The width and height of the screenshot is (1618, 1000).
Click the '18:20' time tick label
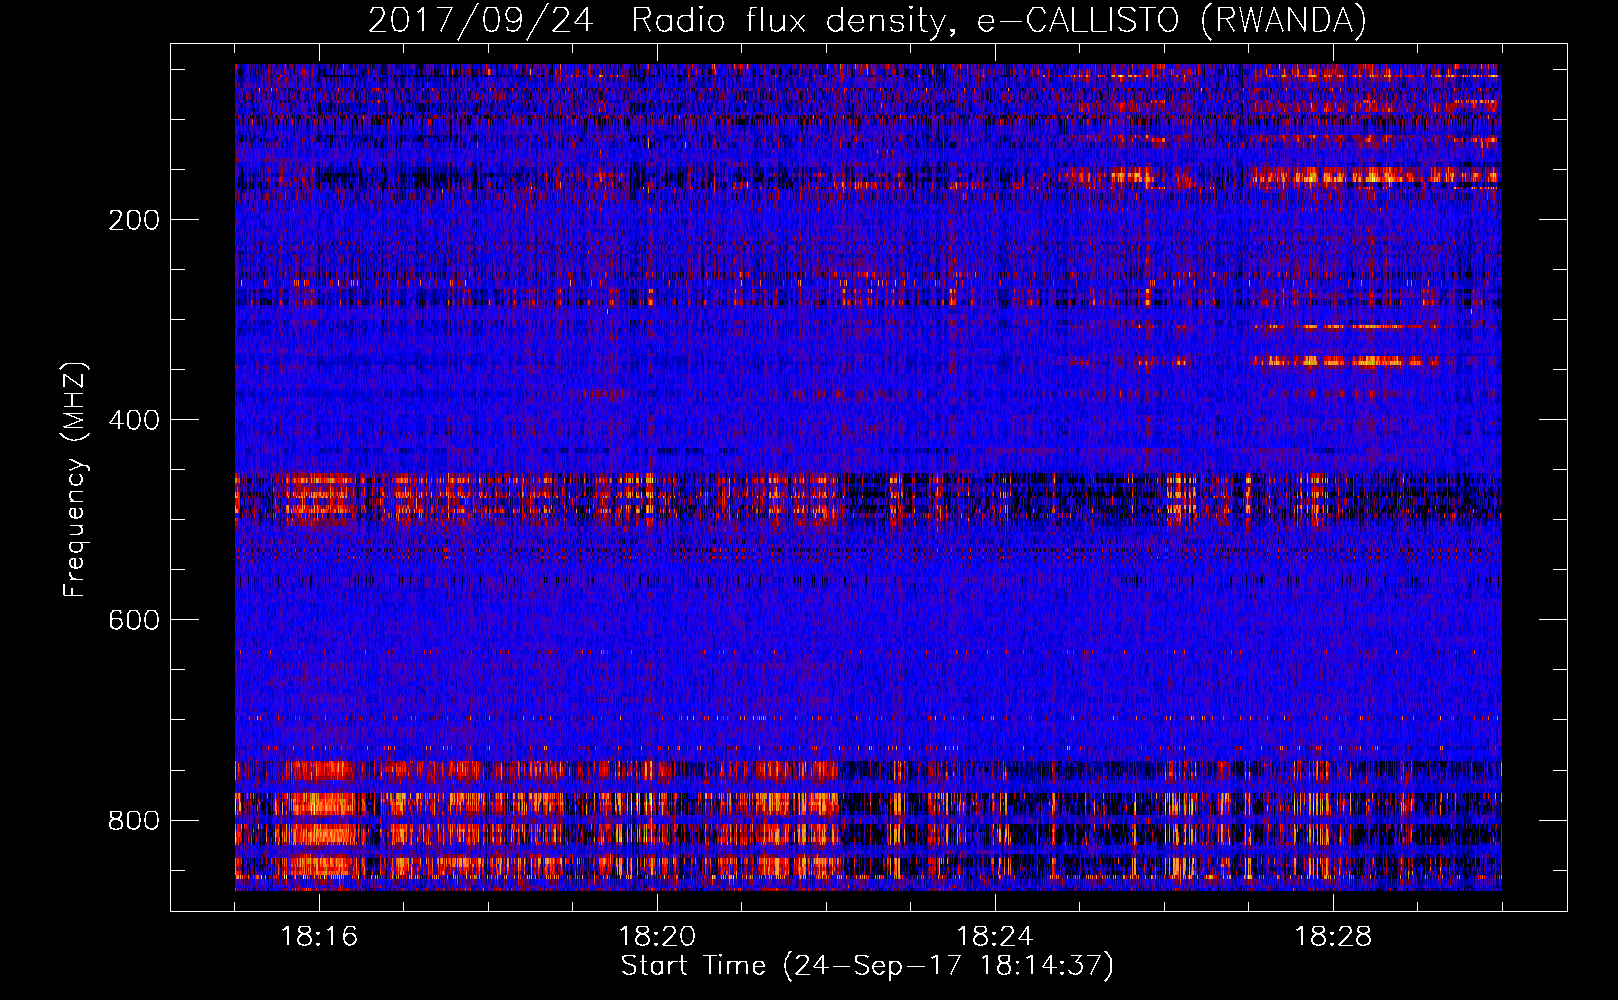coord(657,937)
